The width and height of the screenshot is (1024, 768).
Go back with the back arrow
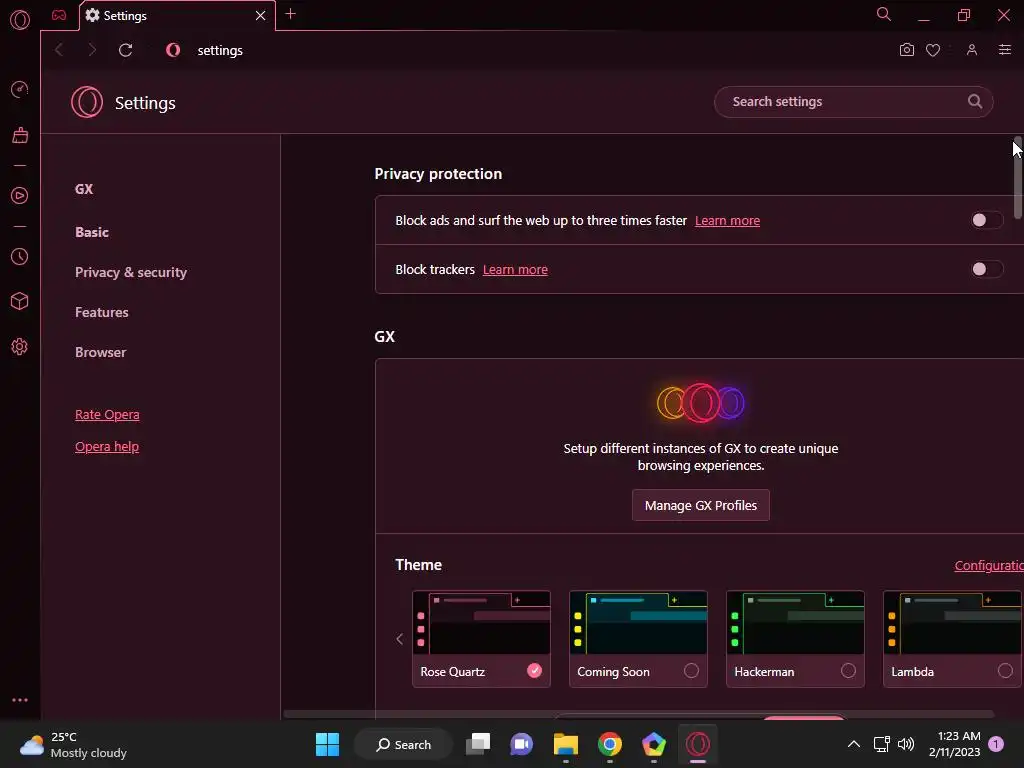click(59, 50)
